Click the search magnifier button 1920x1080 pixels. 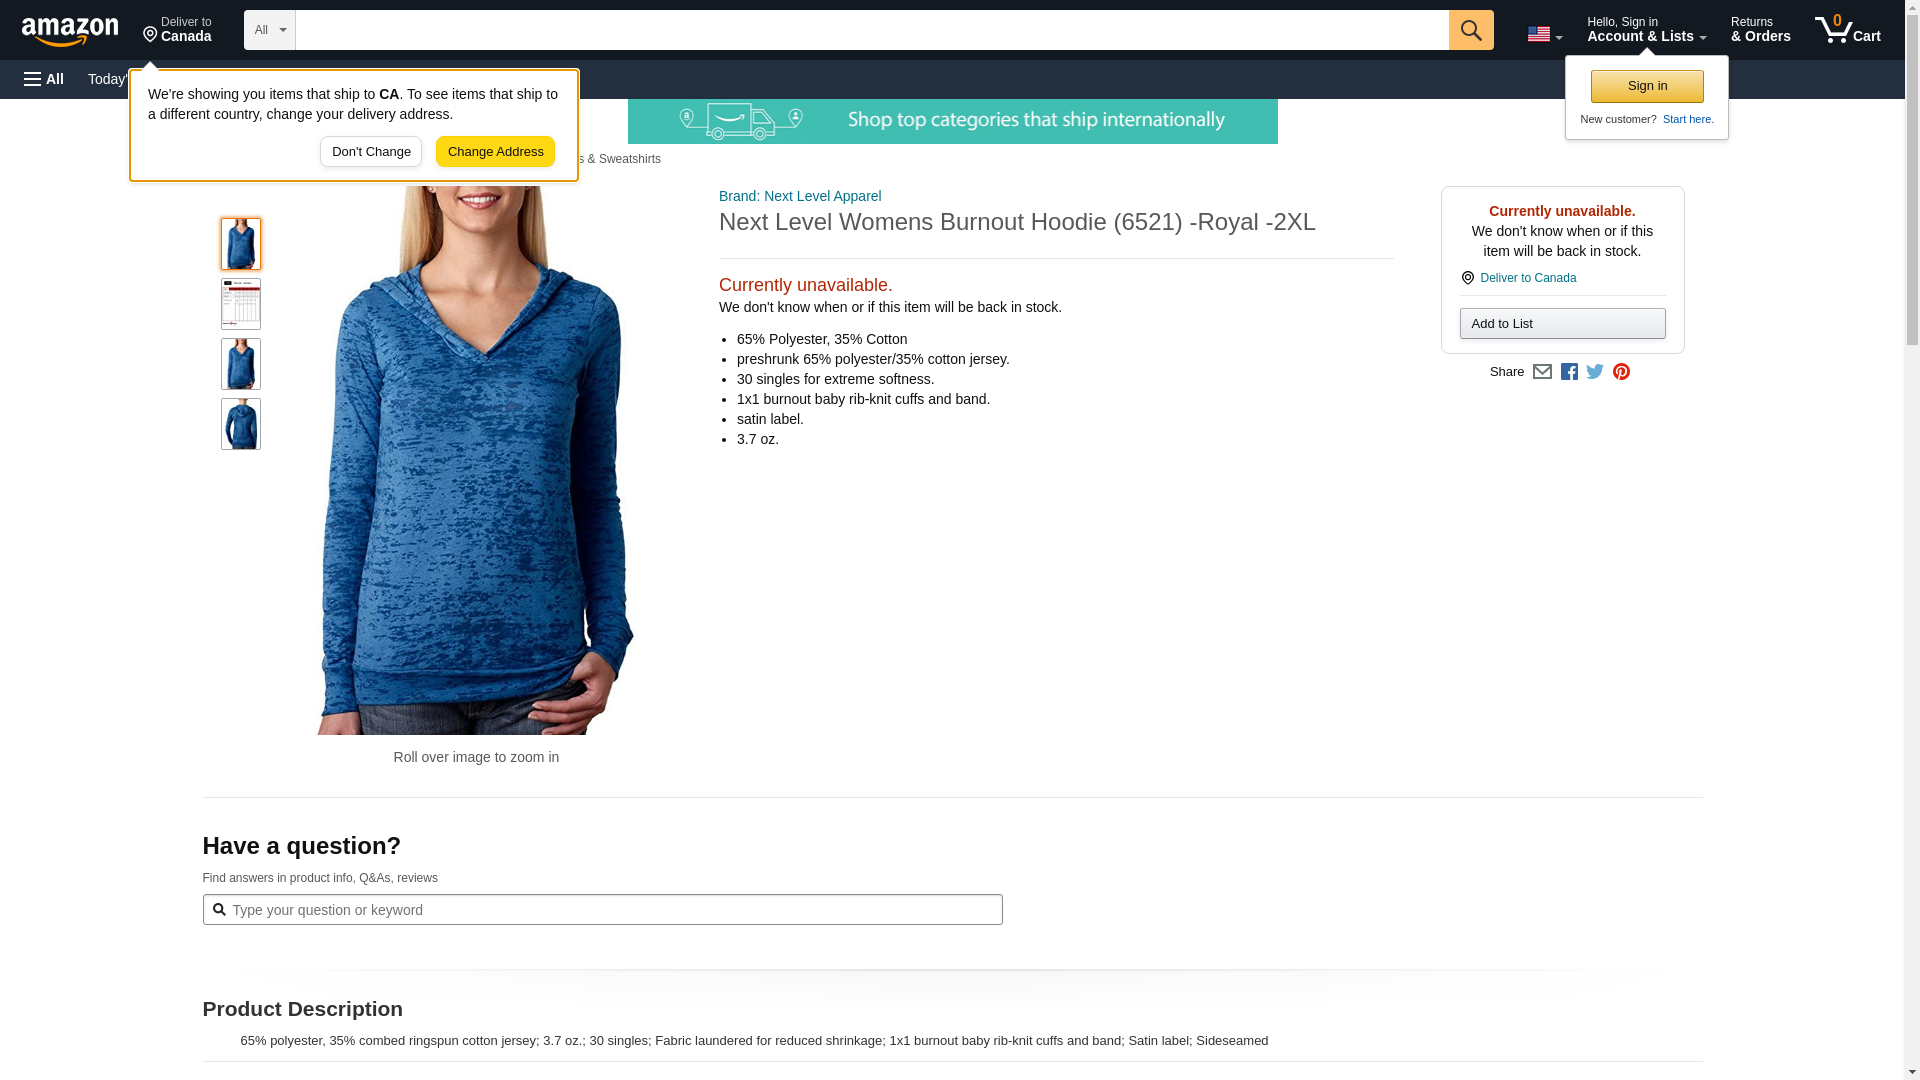coord(1470,30)
